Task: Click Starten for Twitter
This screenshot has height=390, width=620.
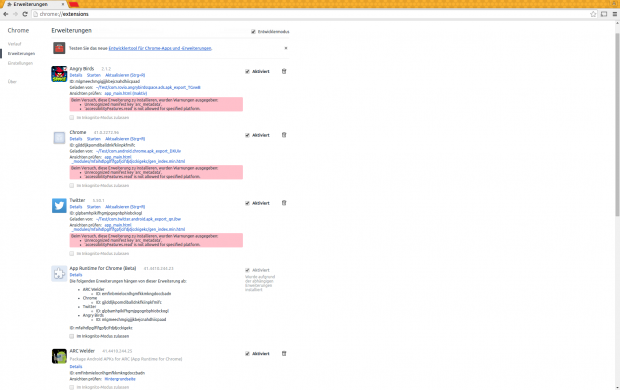Action: pos(94,207)
